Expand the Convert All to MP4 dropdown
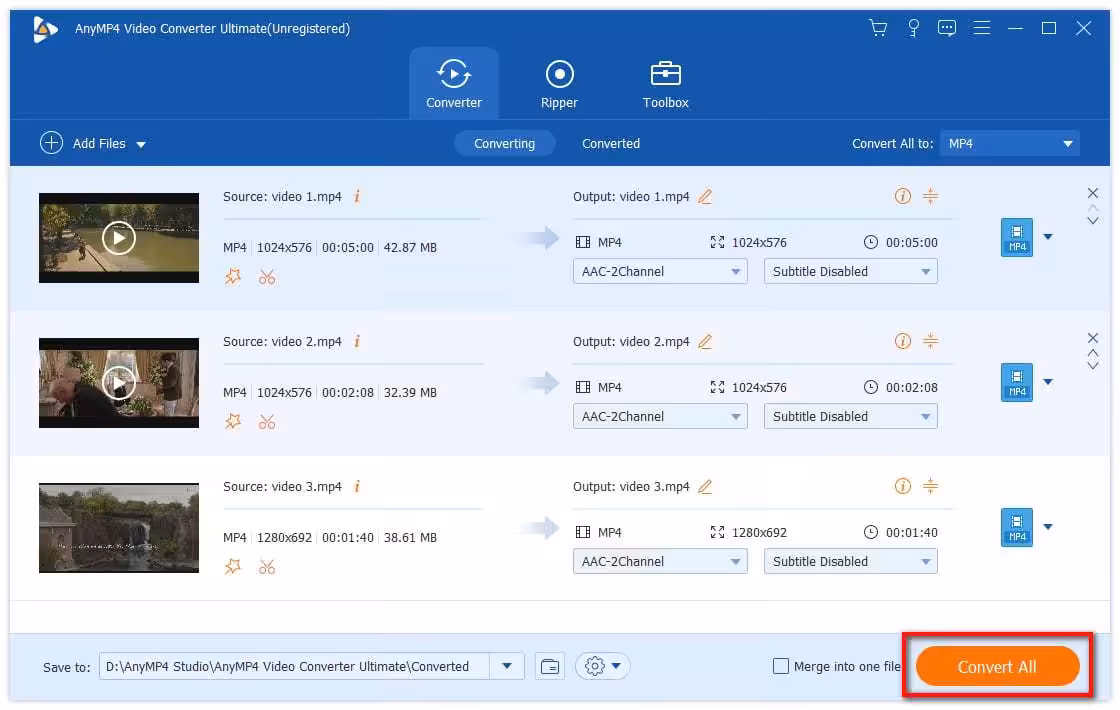This screenshot has width=1120, height=710. pyautogui.click(x=1010, y=143)
